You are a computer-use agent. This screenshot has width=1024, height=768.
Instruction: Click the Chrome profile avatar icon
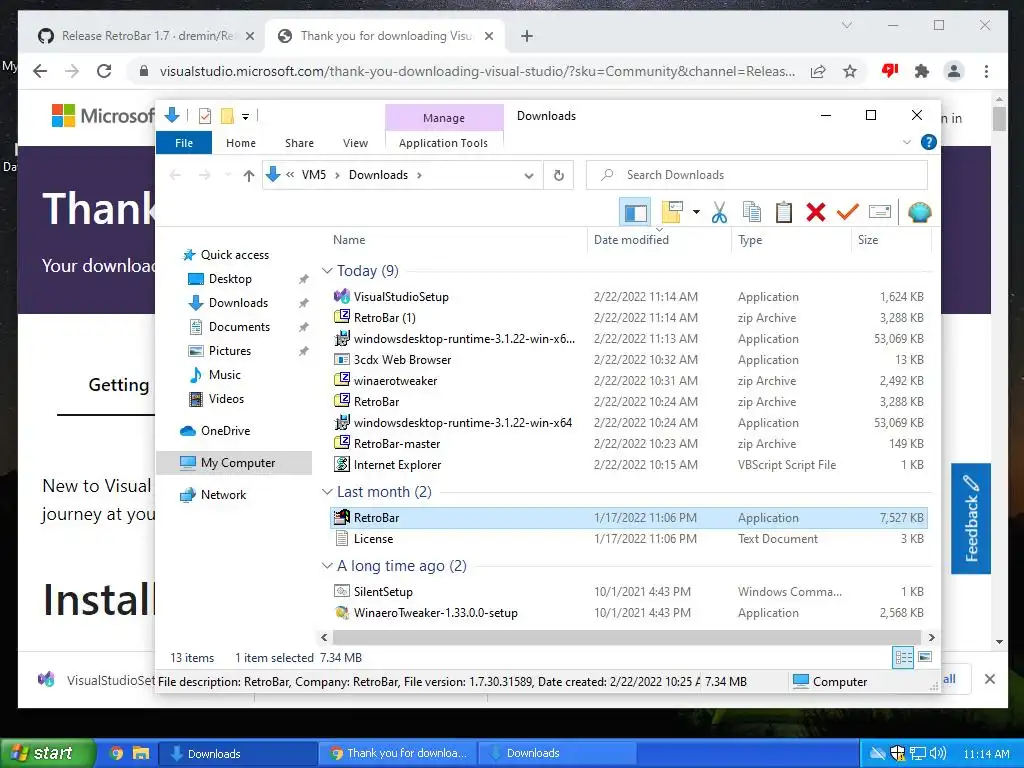tap(954, 71)
